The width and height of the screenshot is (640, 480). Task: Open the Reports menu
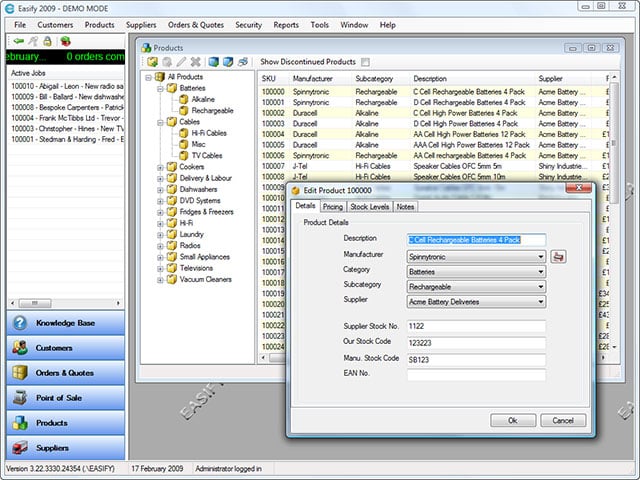coord(286,24)
